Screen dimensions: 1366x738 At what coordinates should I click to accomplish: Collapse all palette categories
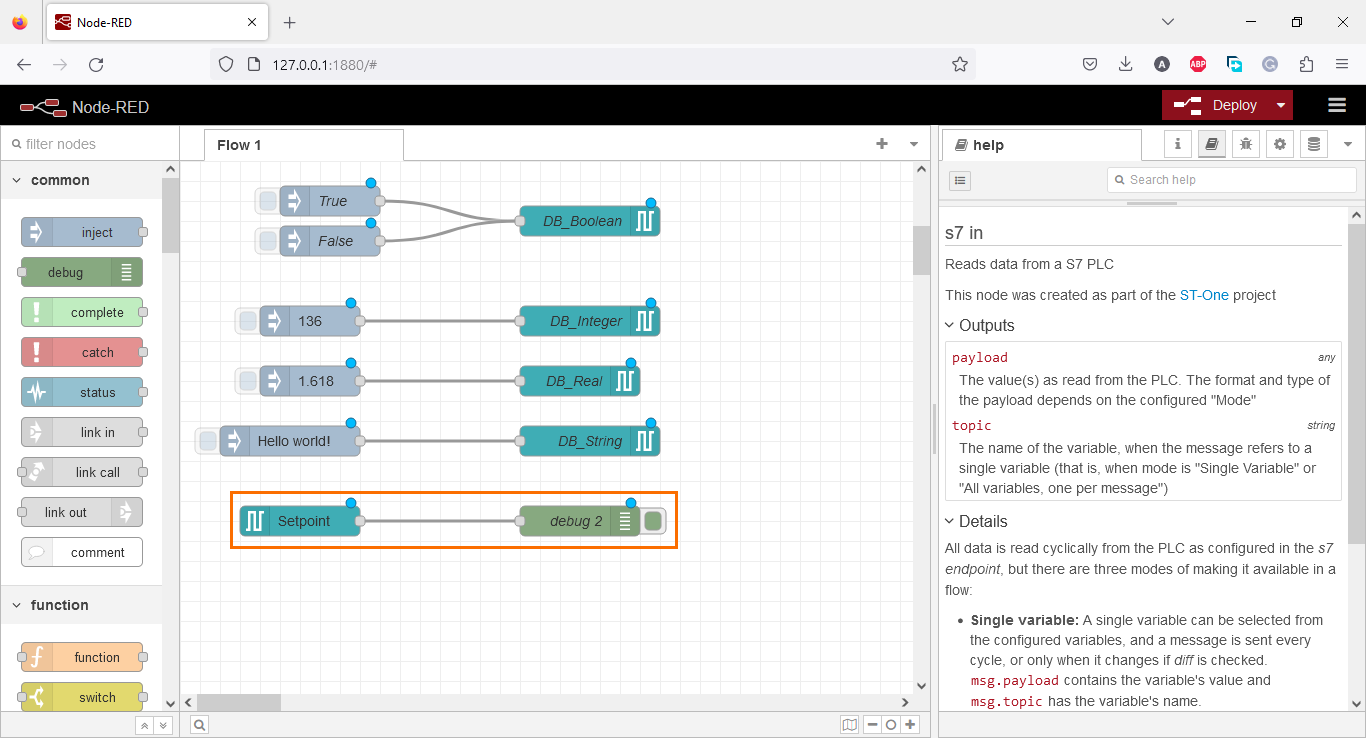click(x=144, y=726)
